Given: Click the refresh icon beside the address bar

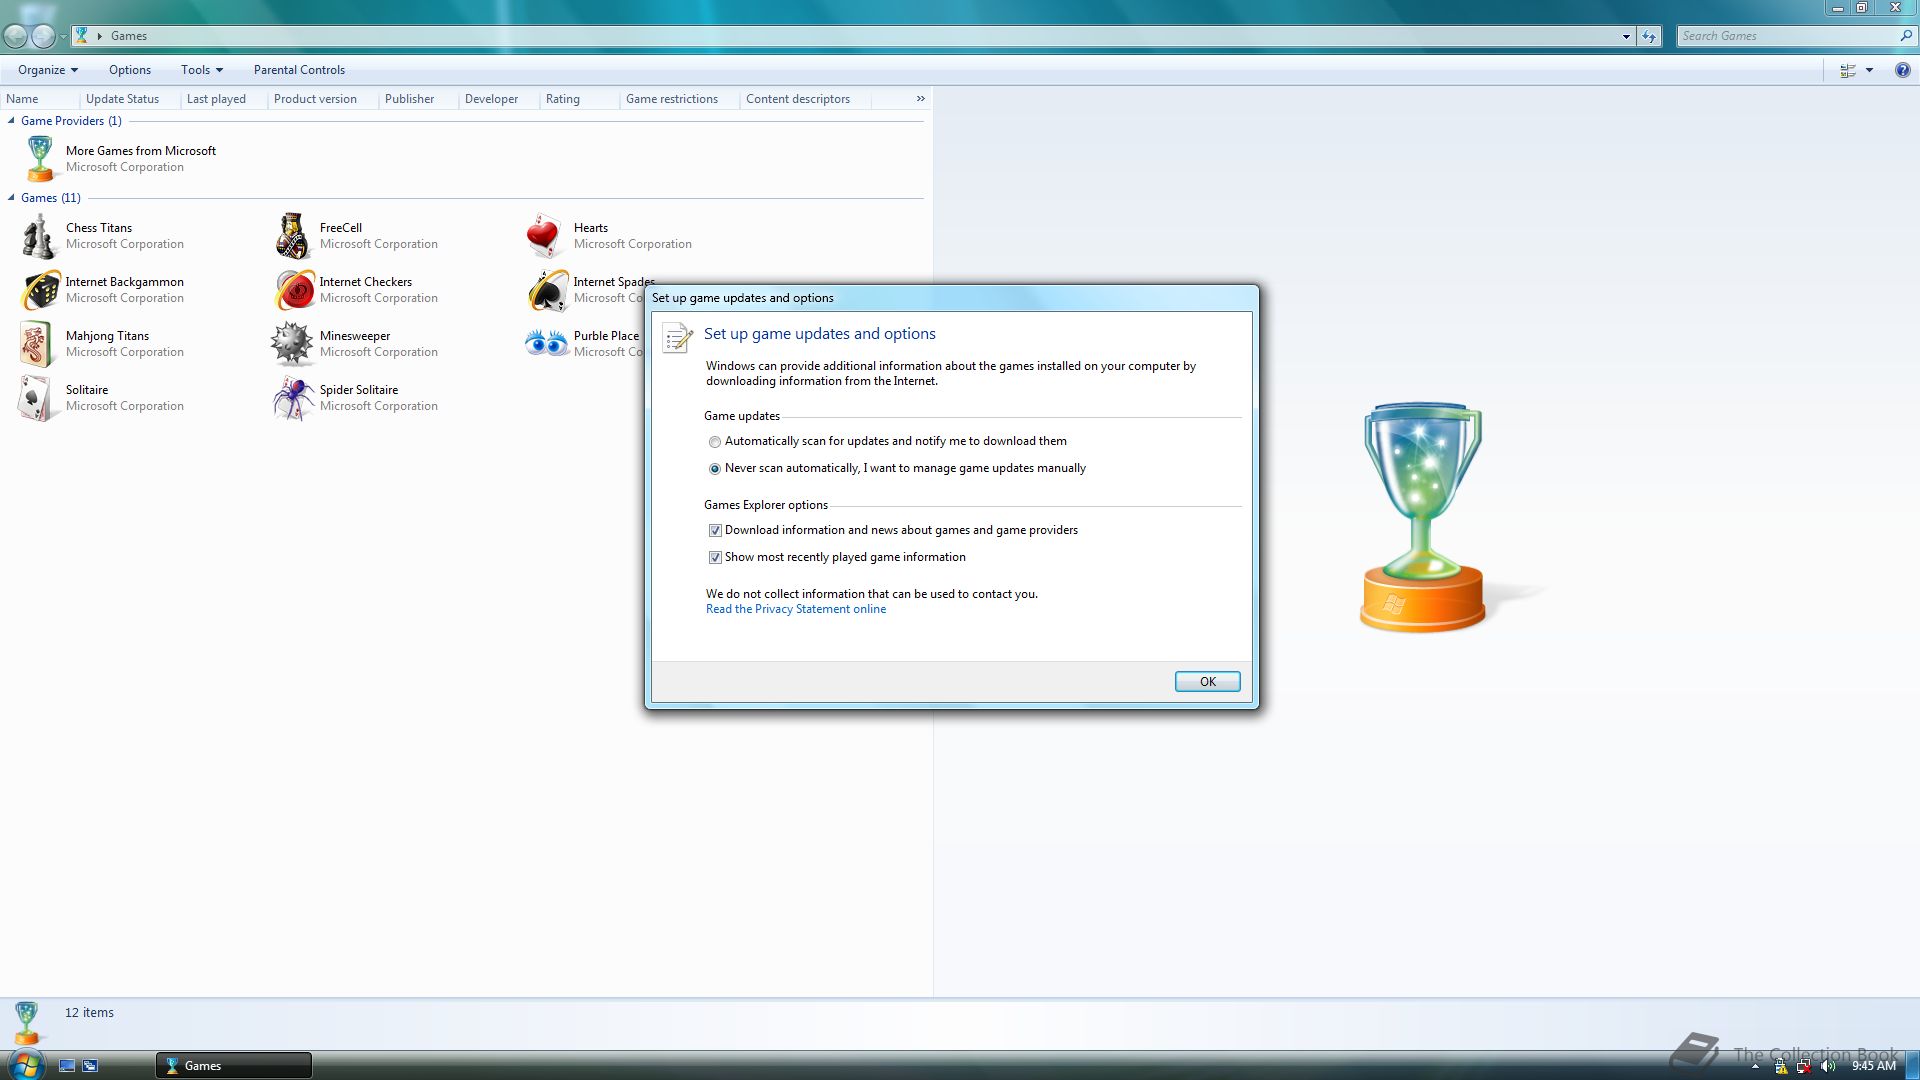Looking at the screenshot, I should 1649,36.
